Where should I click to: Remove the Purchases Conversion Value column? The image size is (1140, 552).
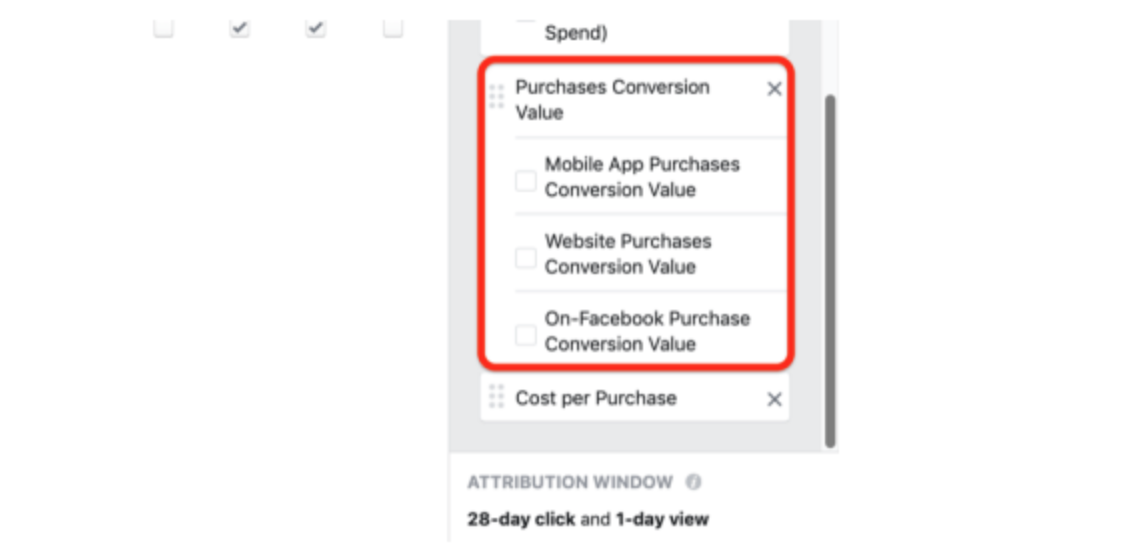pyautogui.click(x=774, y=90)
